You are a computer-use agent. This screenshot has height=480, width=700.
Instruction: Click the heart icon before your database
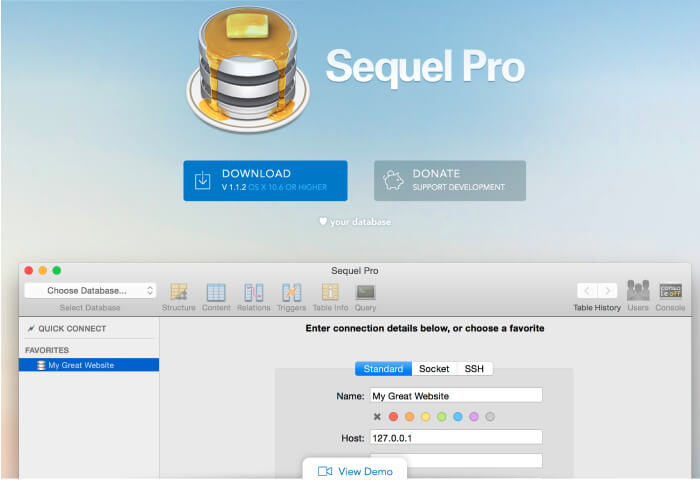click(323, 221)
